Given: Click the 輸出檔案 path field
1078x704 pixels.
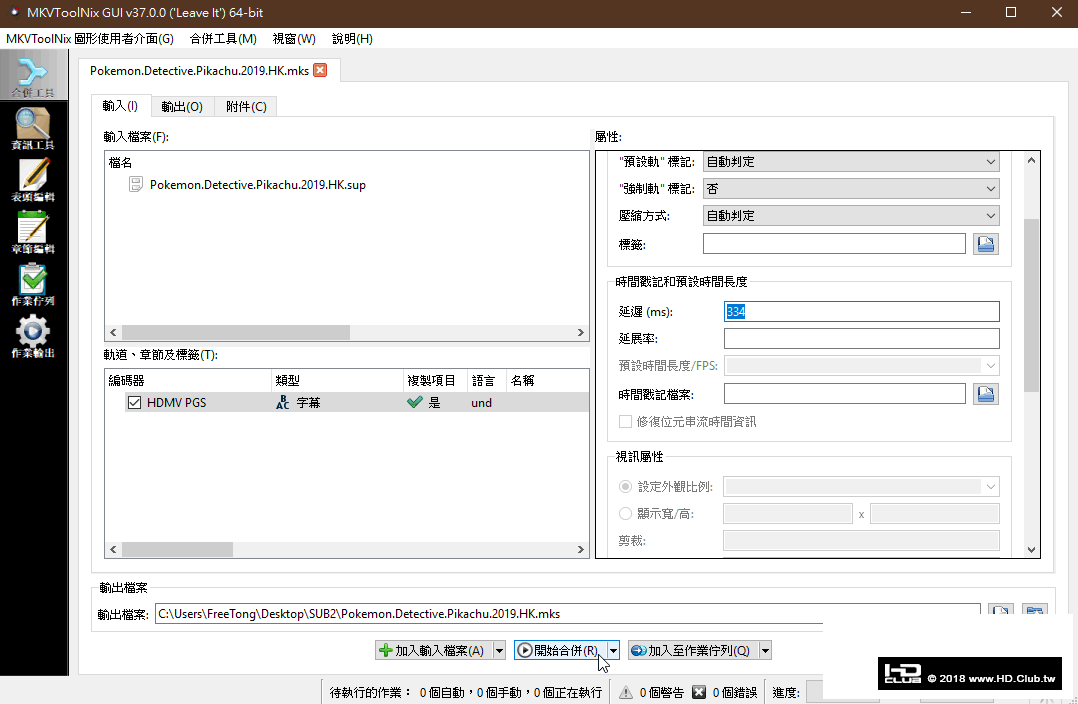Looking at the screenshot, I should coord(567,614).
